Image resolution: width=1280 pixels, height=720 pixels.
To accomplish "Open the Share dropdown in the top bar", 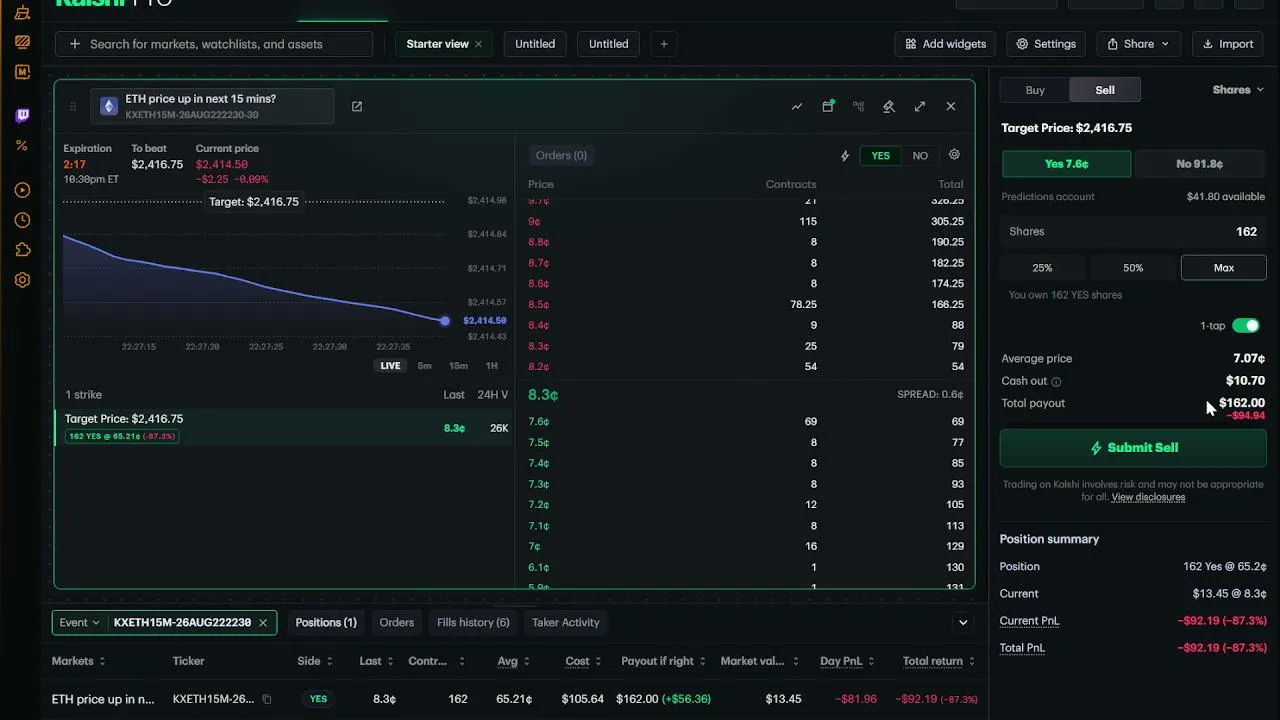I will click(x=1139, y=44).
